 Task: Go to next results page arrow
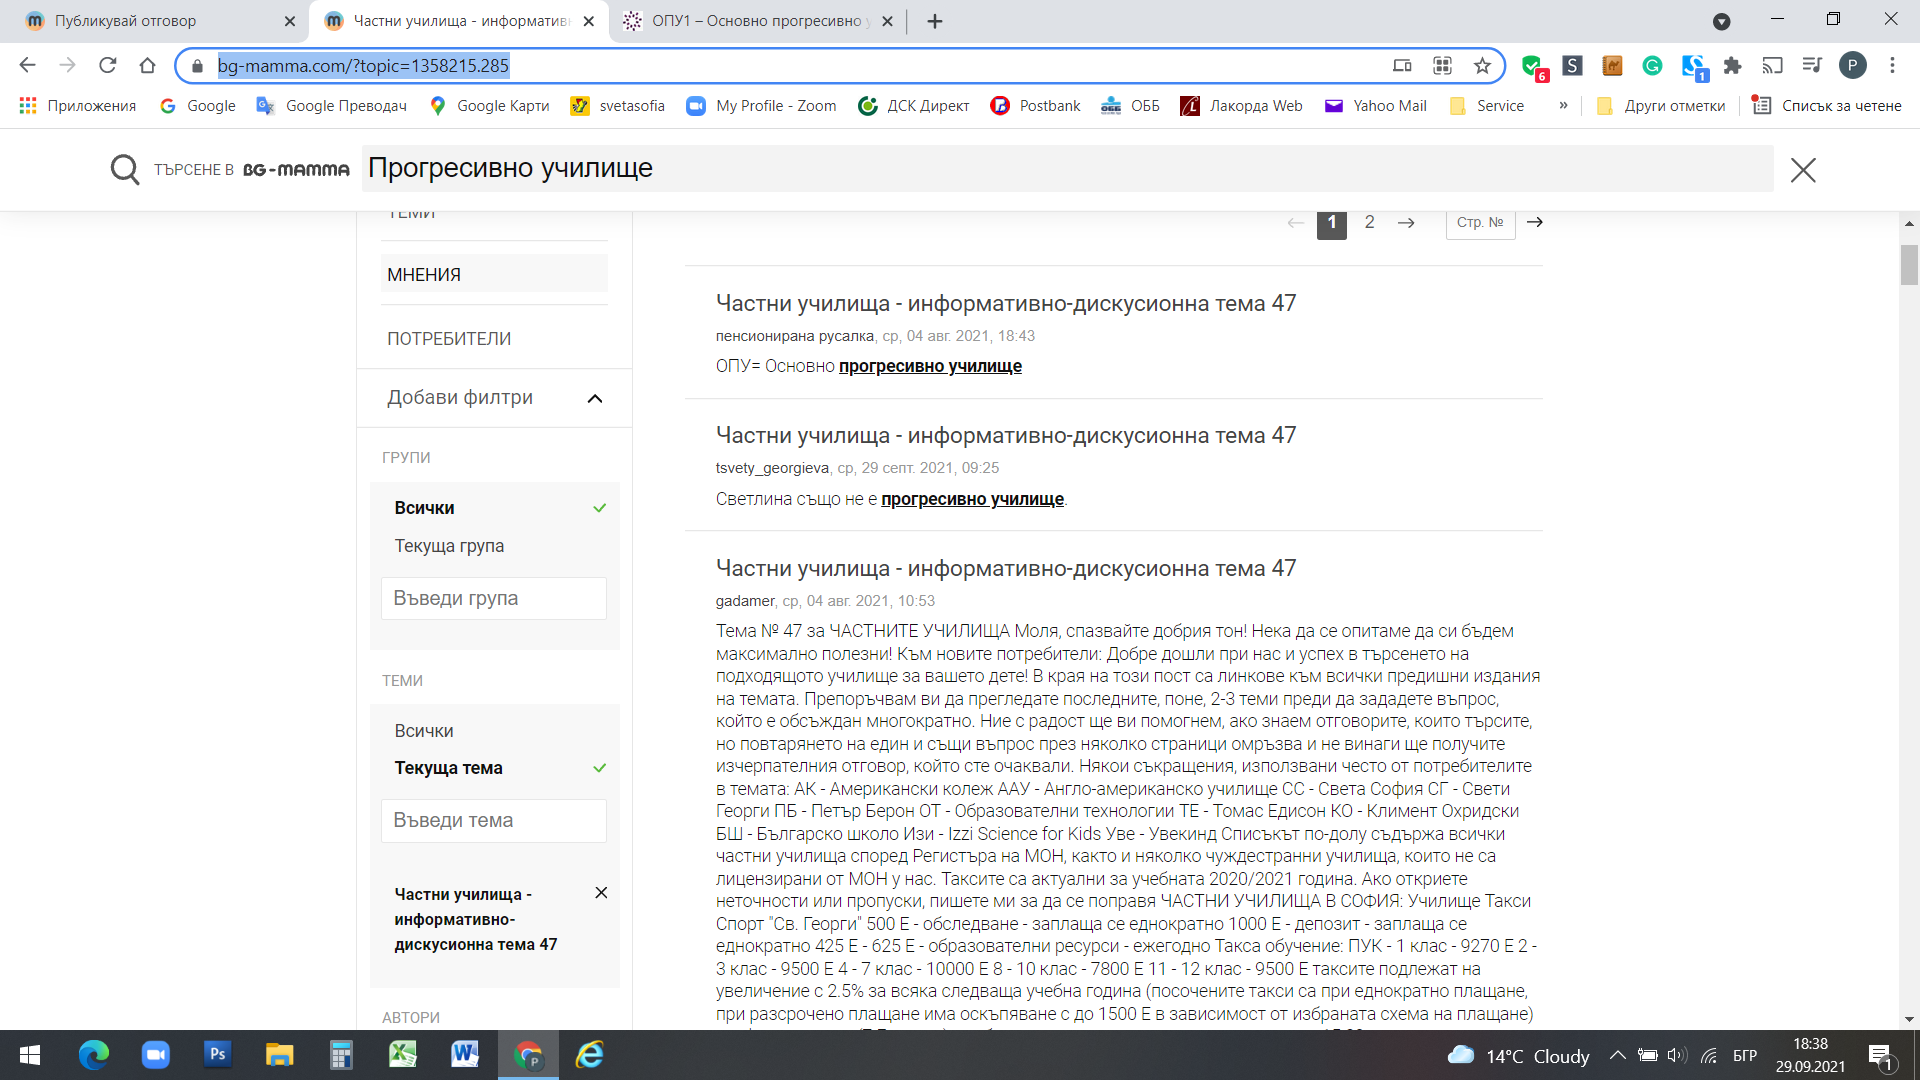tap(1406, 222)
